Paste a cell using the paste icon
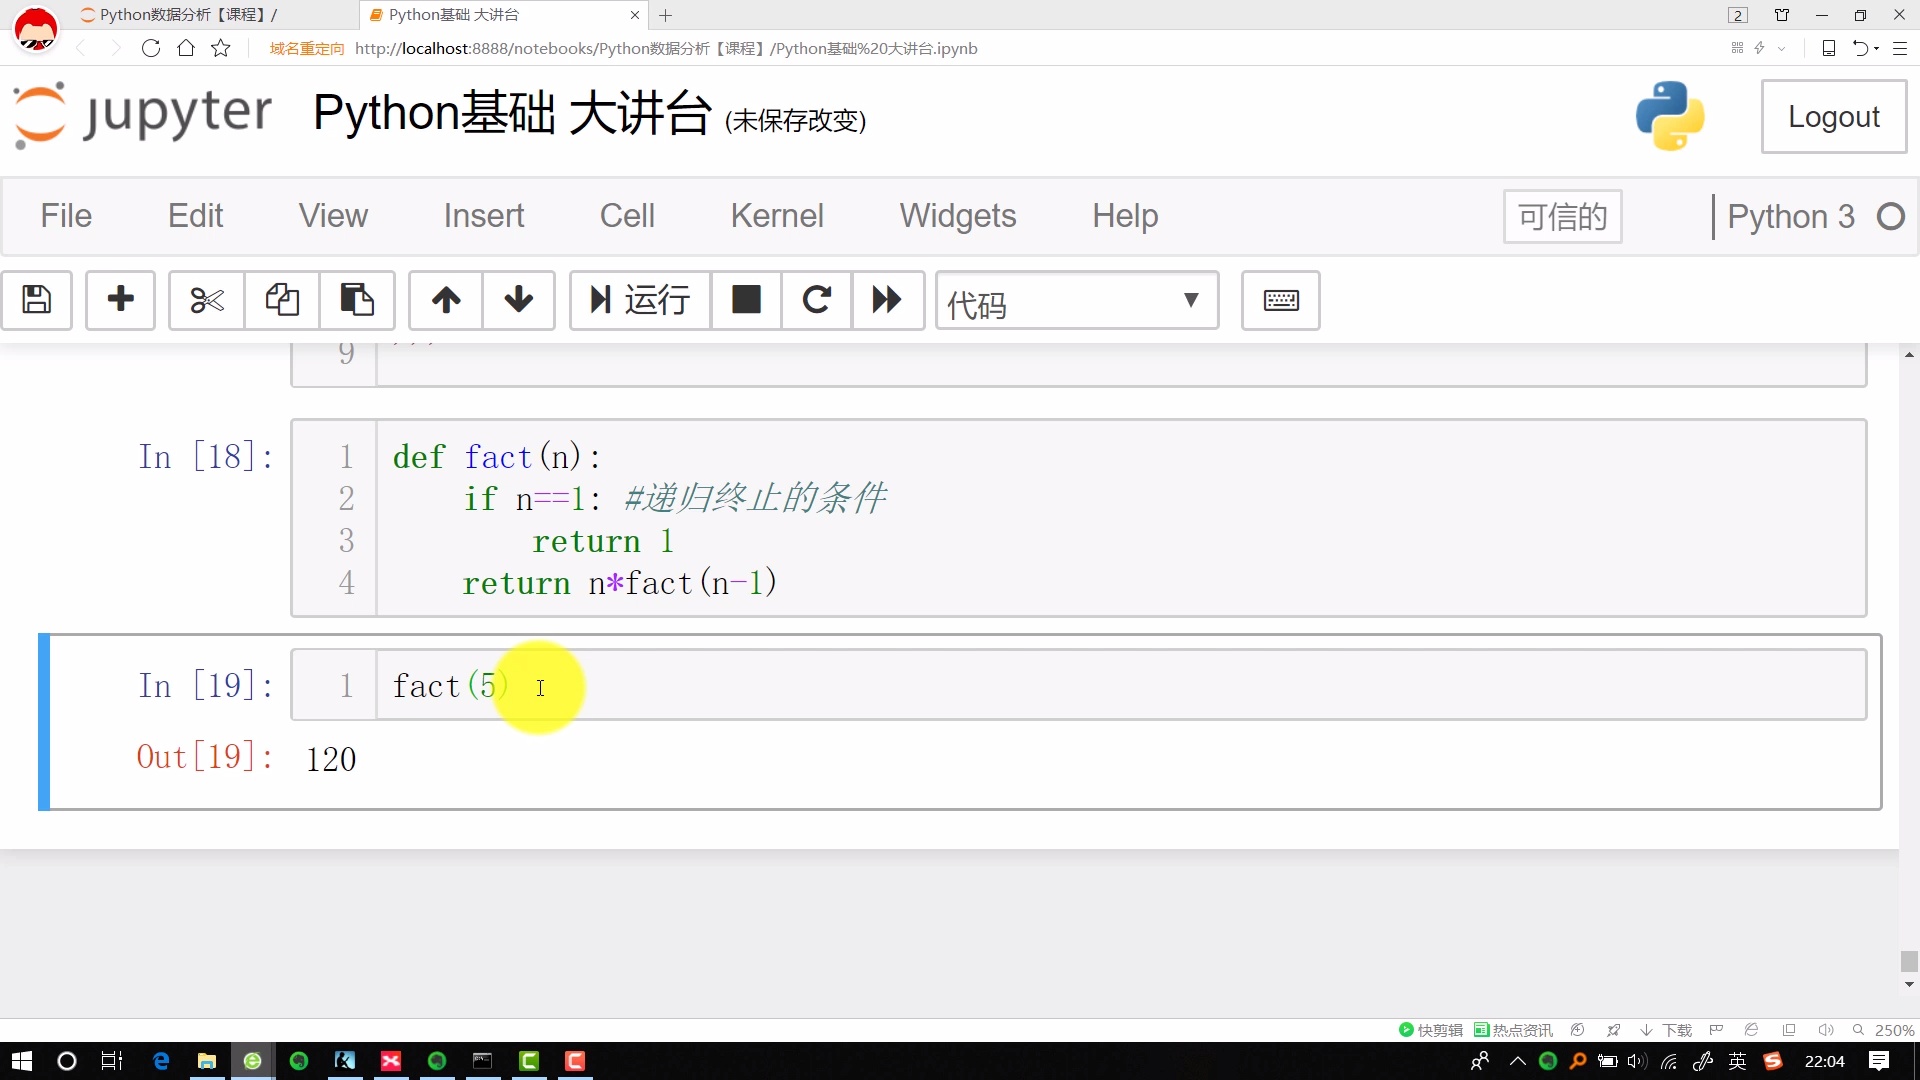This screenshot has width=1920, height=1080. [357, 301]
